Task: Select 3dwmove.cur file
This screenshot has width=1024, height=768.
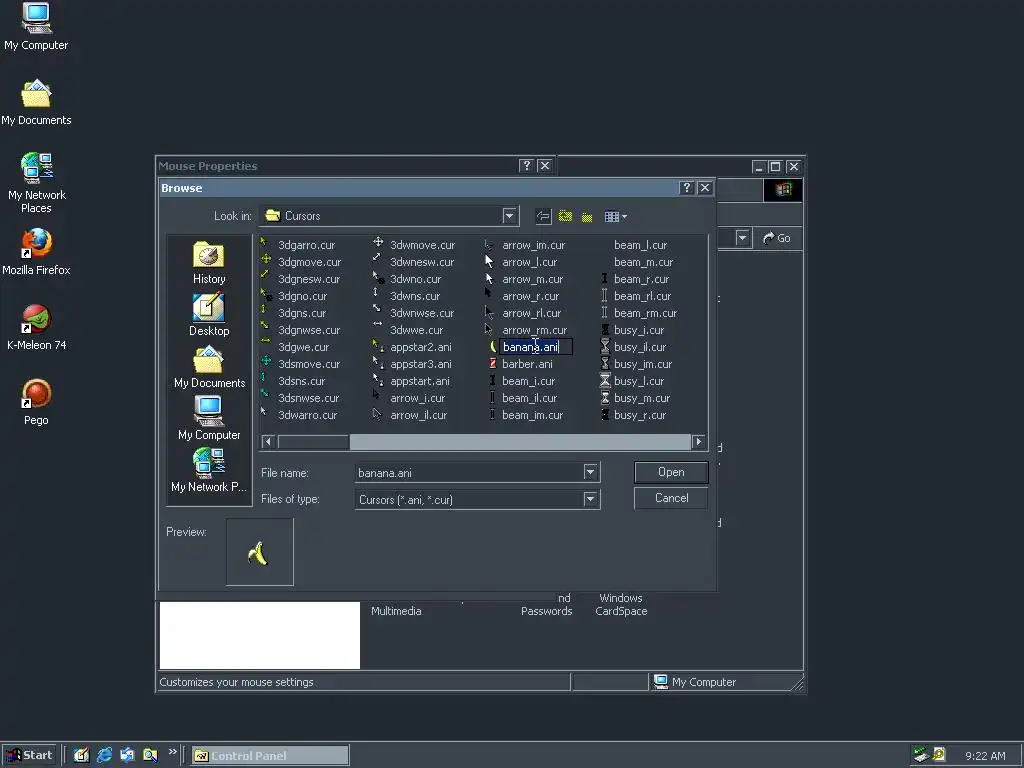Action: [423, 245]
